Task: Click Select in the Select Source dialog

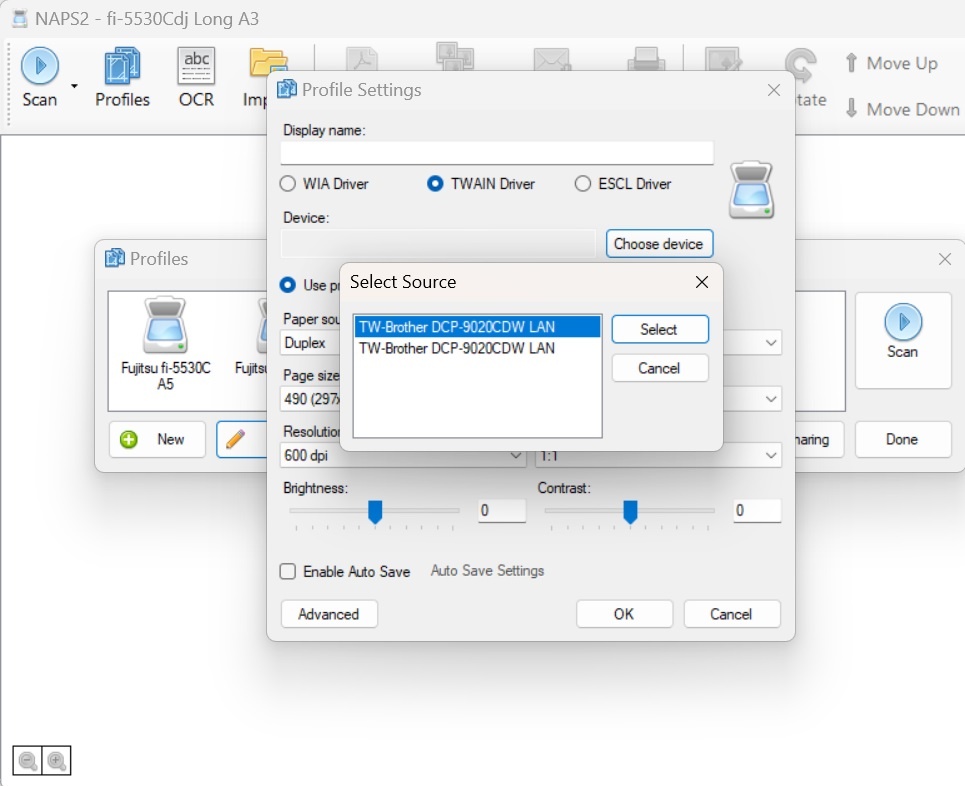Action: (660, 329)
